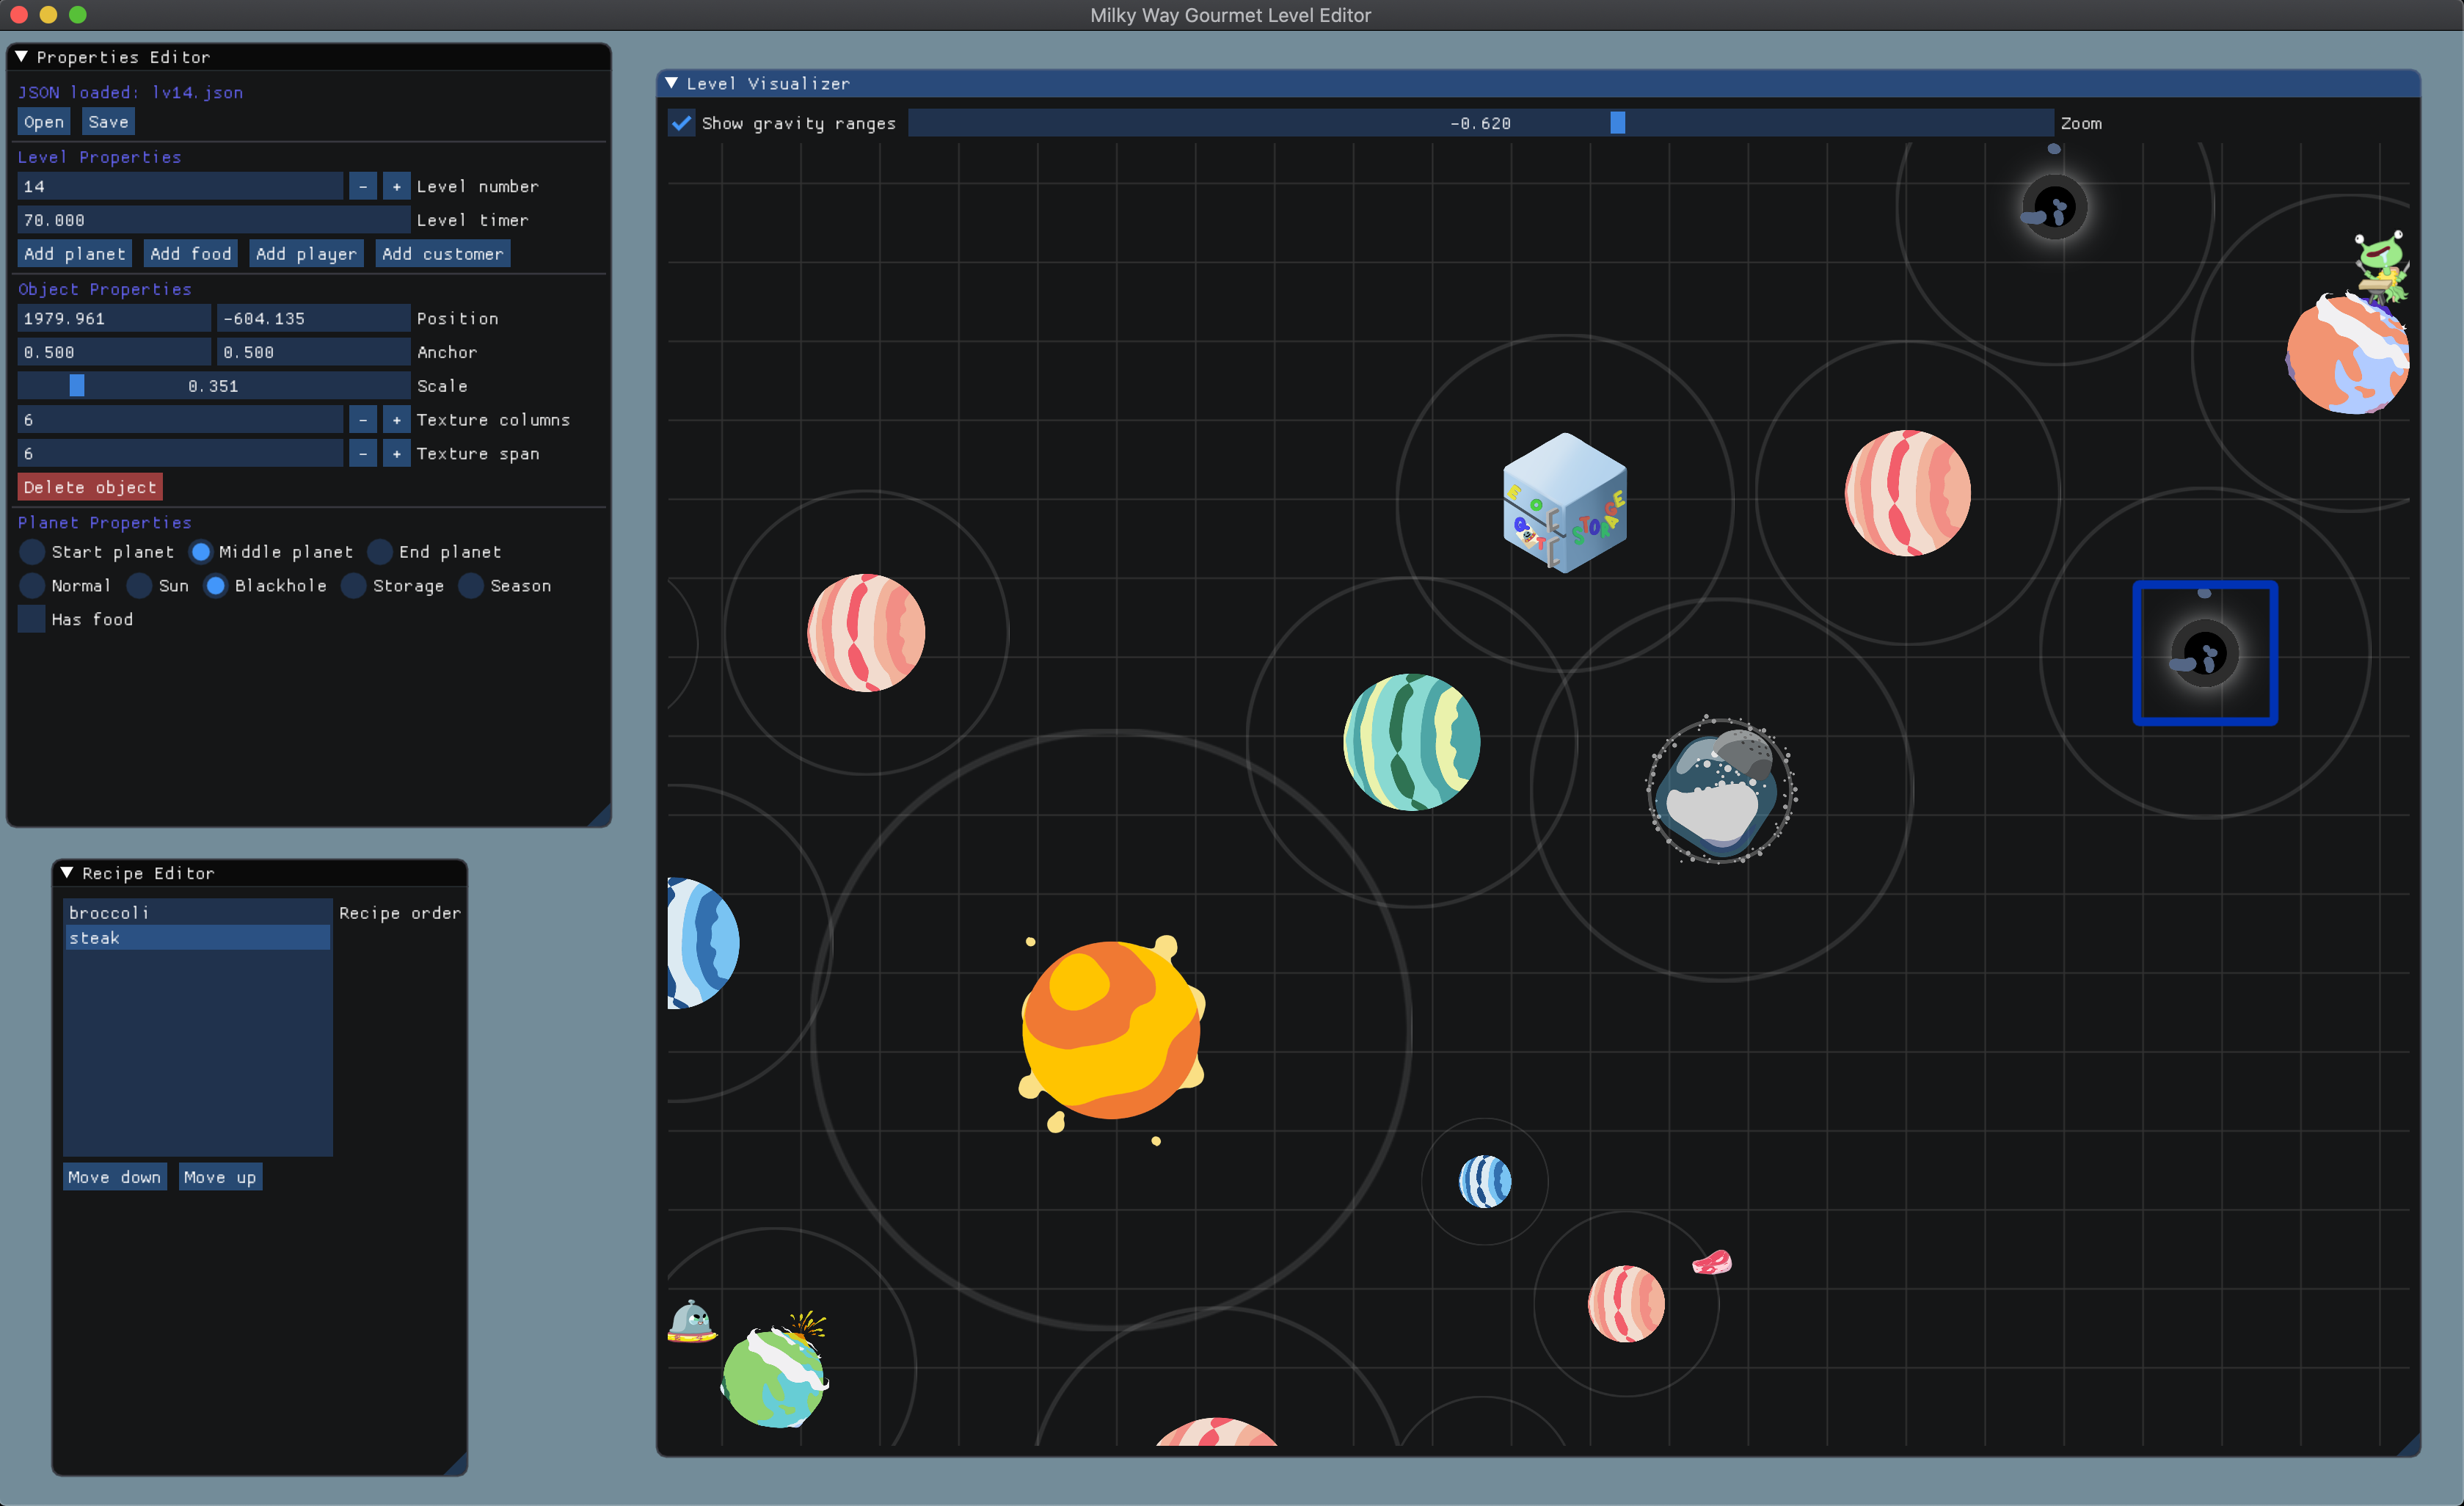Choose the End planet radio option

380,552
